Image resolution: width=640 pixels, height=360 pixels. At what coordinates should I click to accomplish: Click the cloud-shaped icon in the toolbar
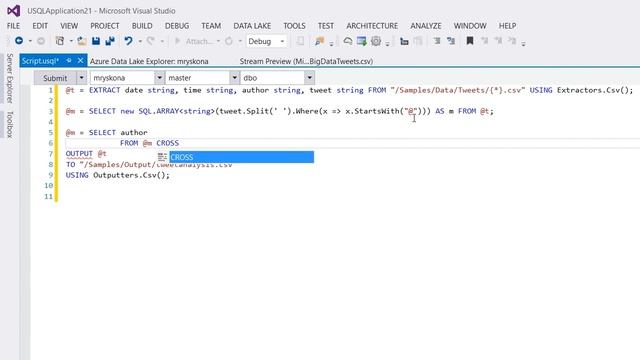(347, 41)
